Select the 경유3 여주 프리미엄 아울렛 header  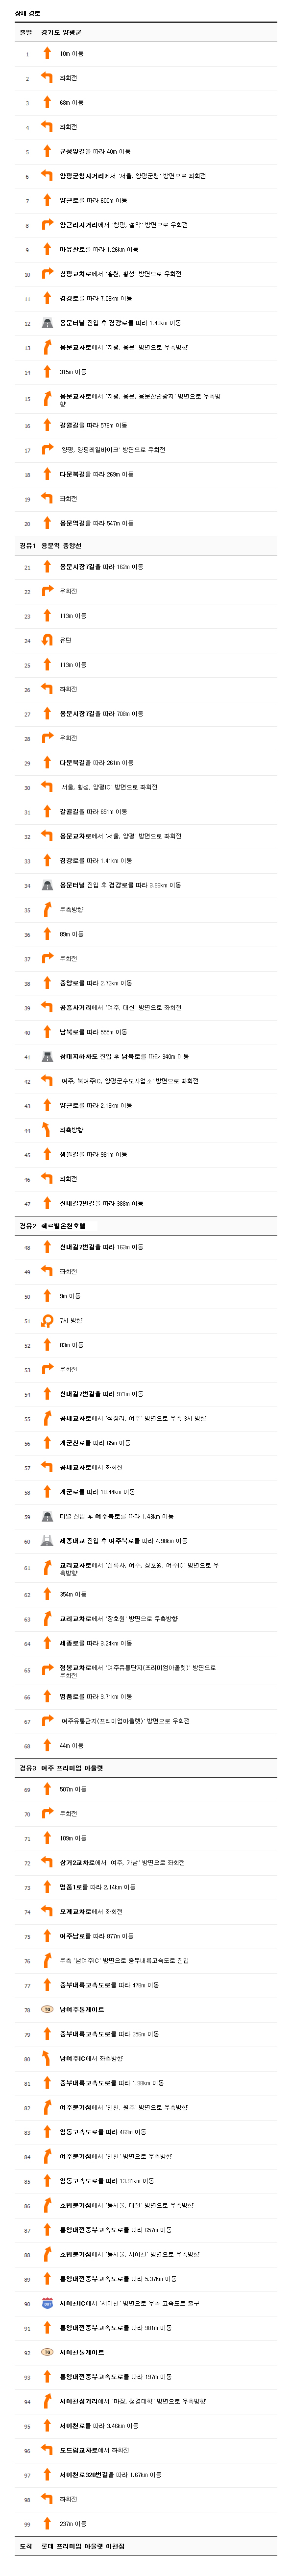(x=146, y=1768)
